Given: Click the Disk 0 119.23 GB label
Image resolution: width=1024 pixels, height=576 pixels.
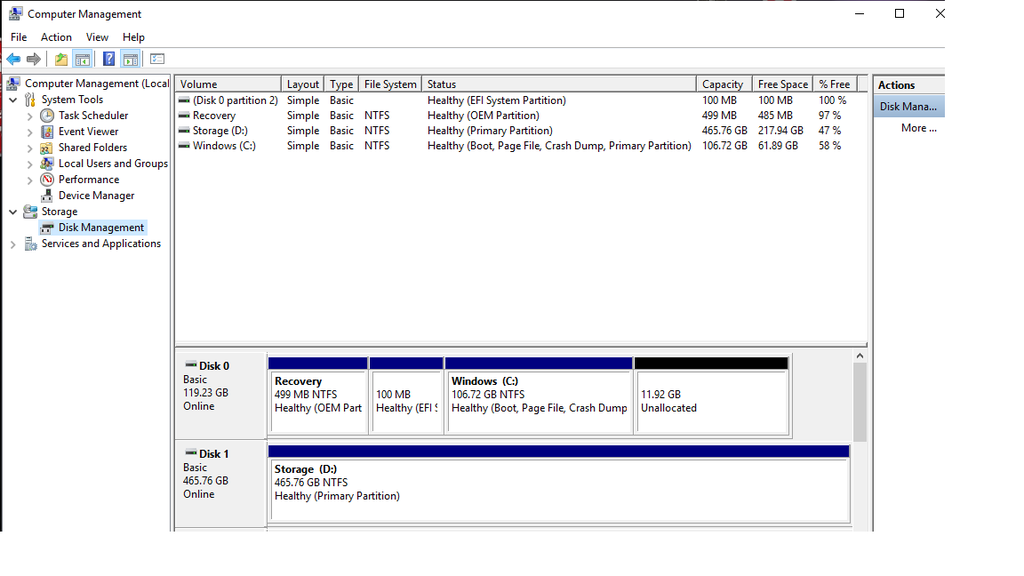Looking at the screenshot, I should coord(206,392).
